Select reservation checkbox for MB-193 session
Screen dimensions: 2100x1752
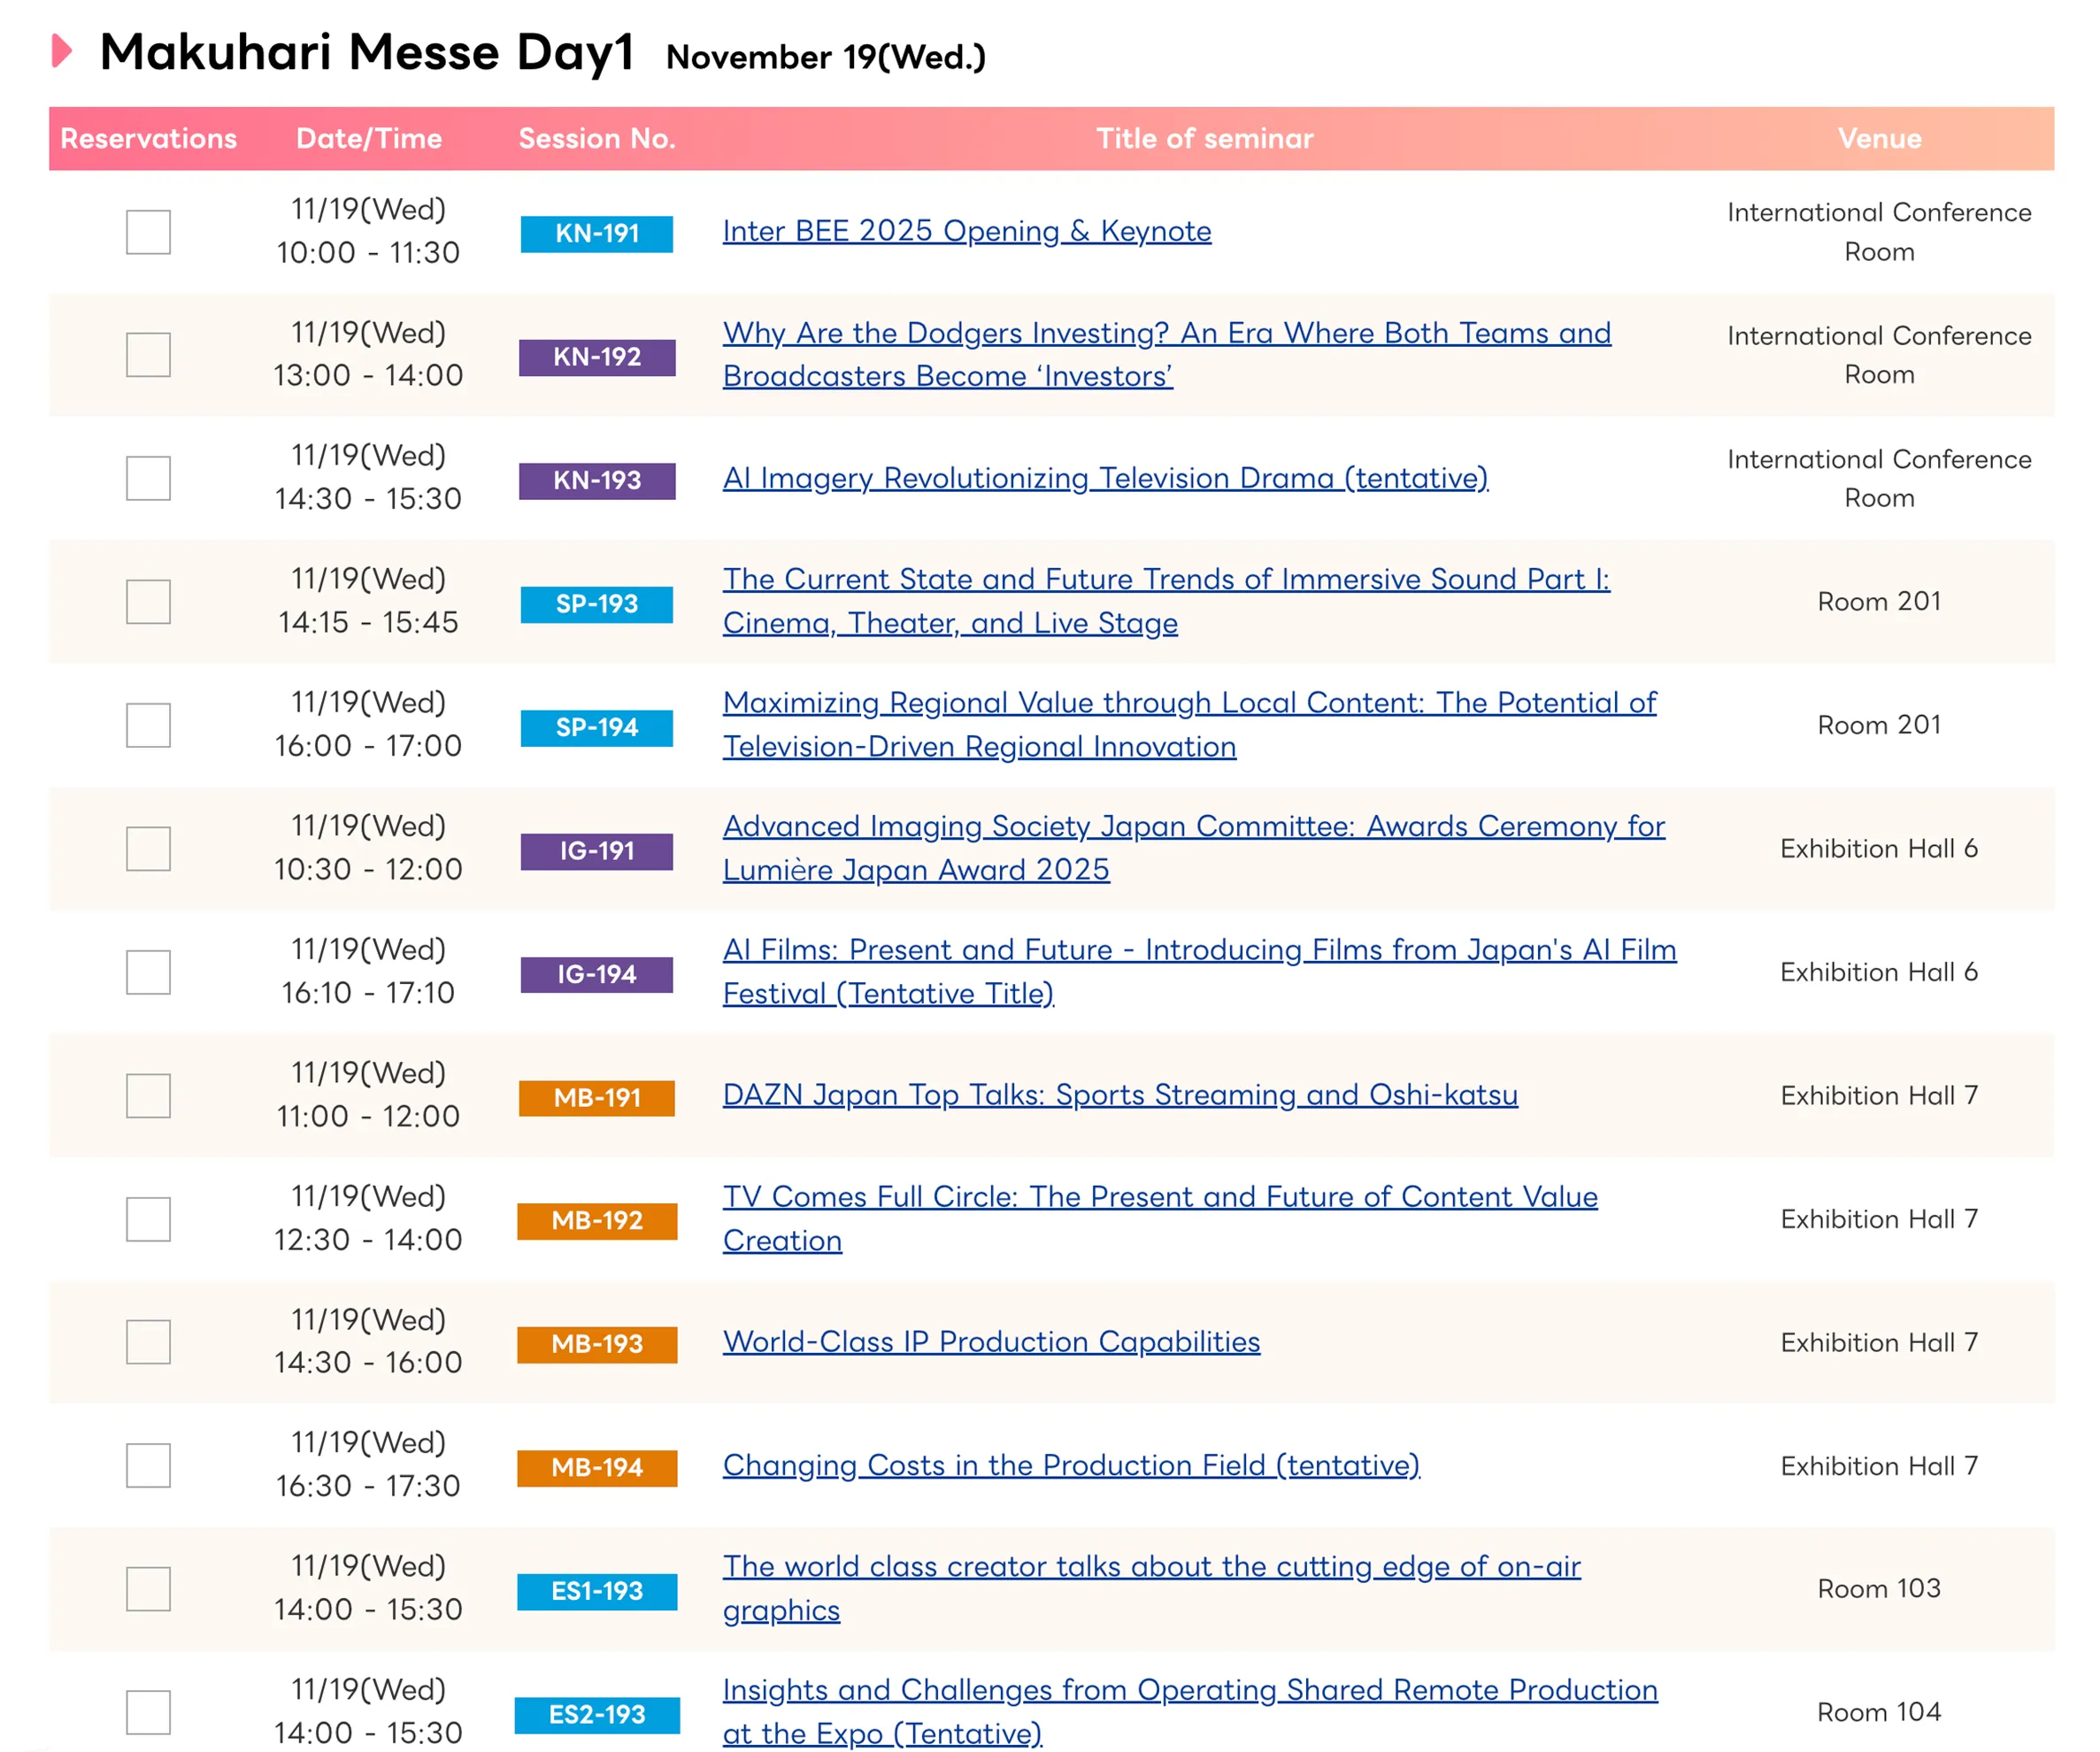[x=148, y=1342]
